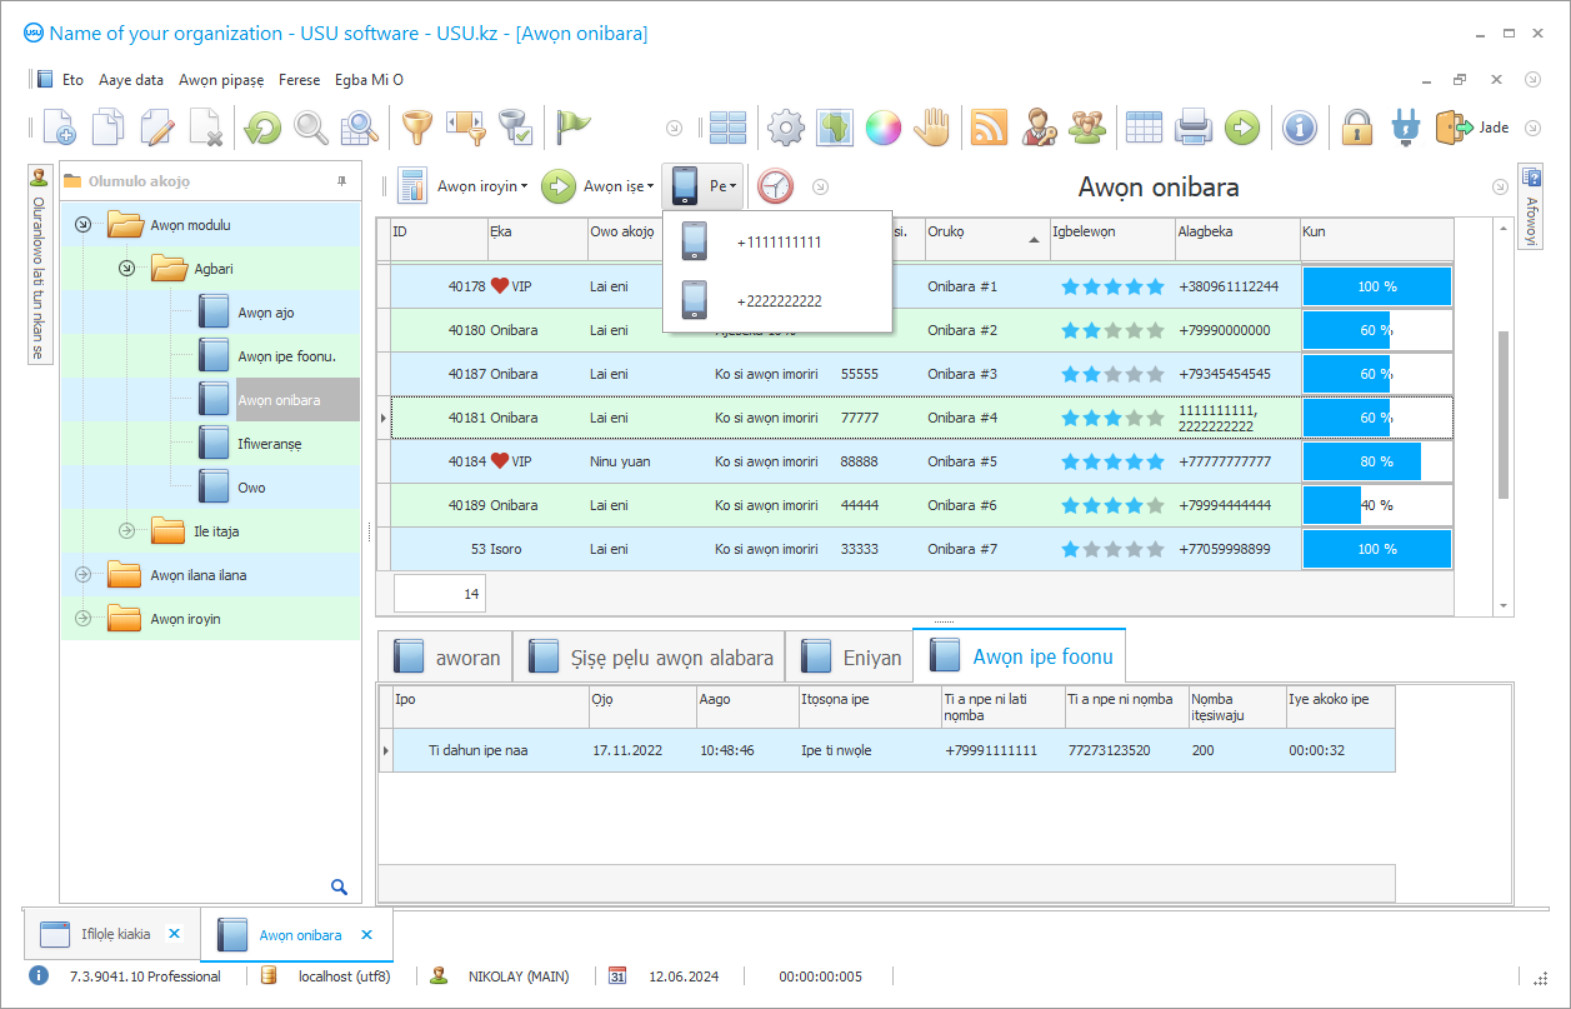
Task: Click the padlock lock icon
Action: click(x=1357, y=127)
